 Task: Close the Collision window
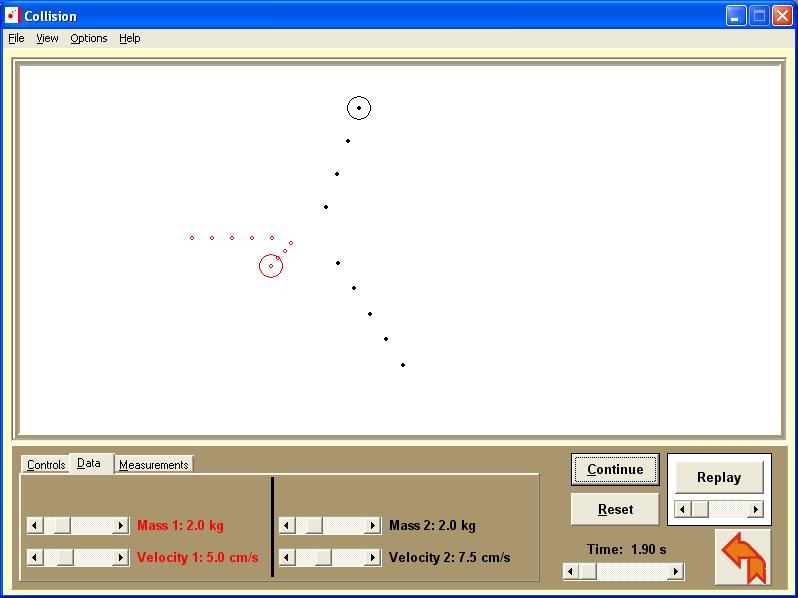click(x=782, y=16)
